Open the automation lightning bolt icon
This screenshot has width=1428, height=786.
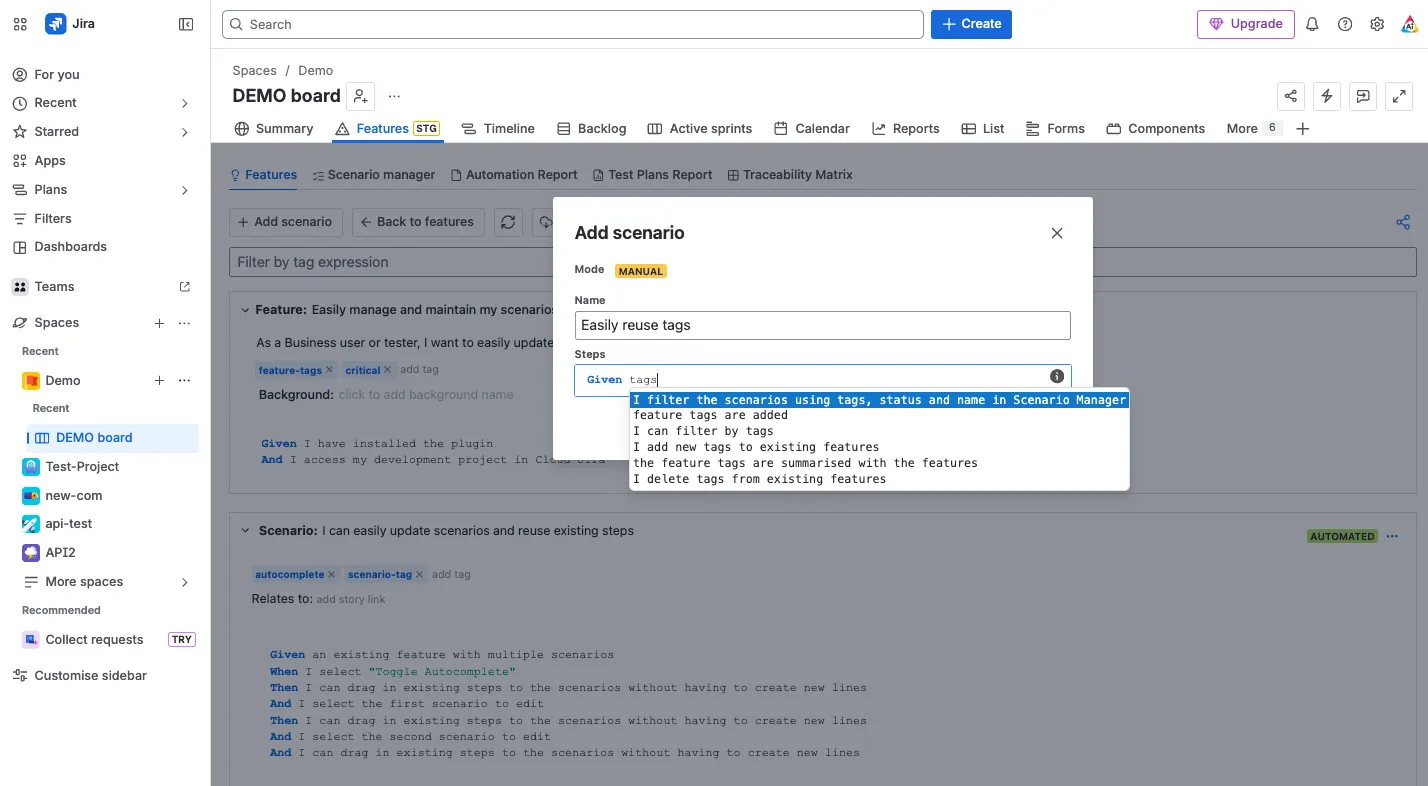coord(1327,96)
